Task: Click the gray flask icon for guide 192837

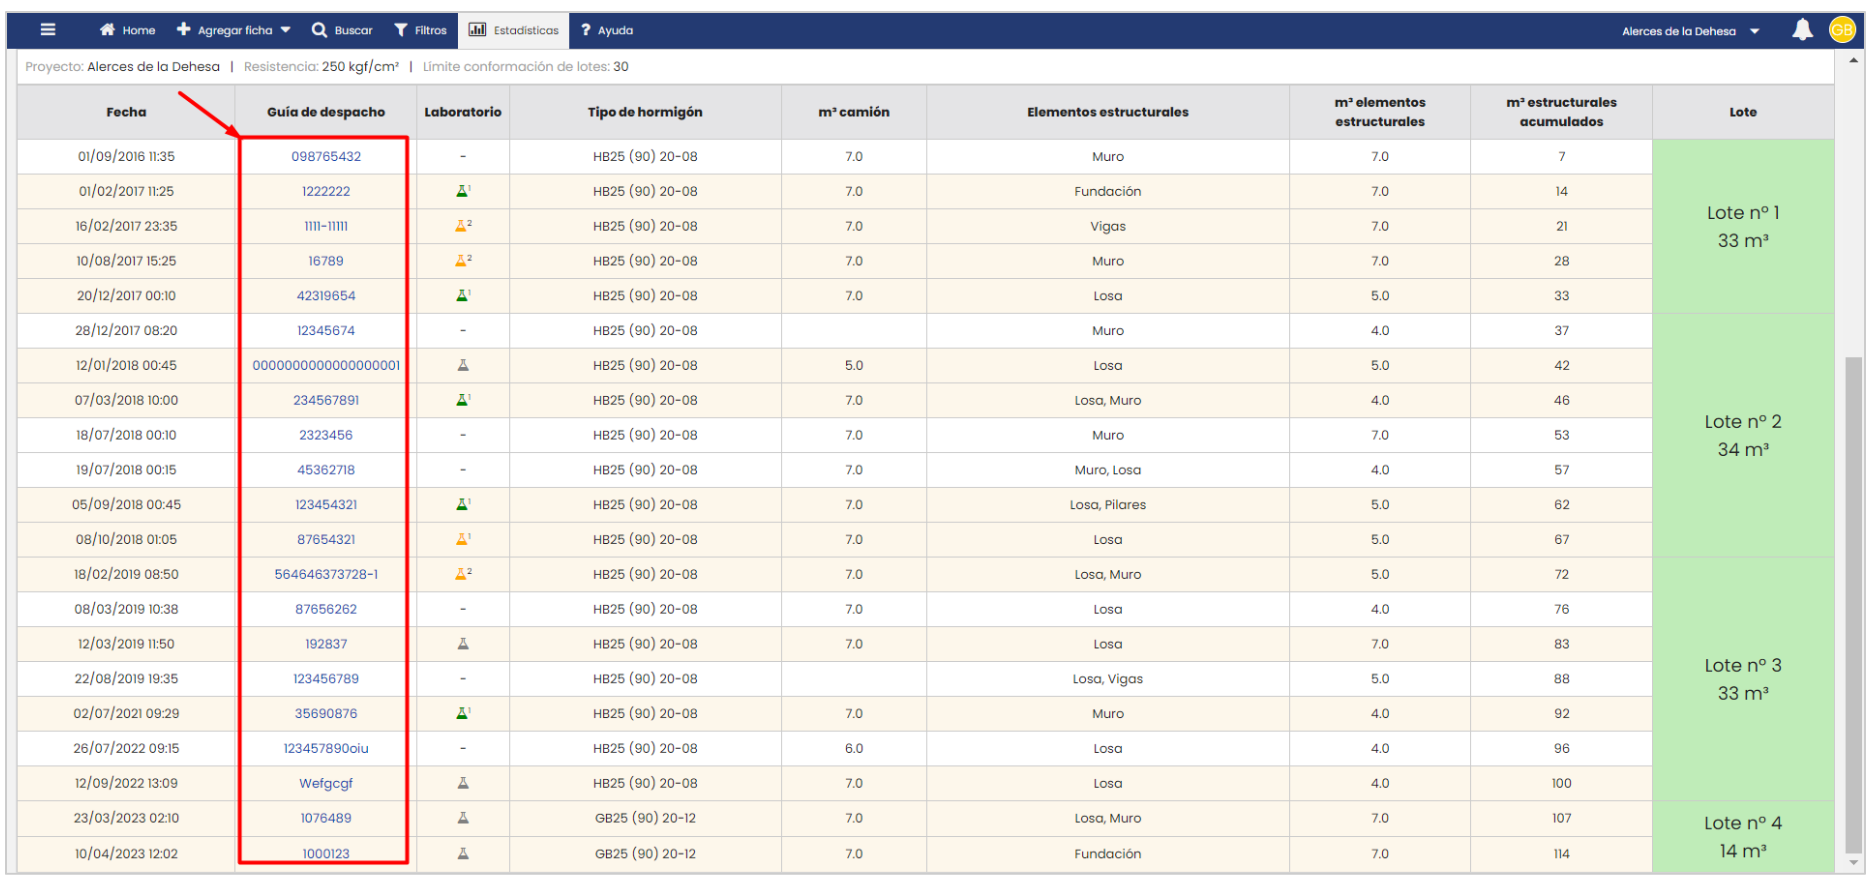Action: pyautogui.click(x=462, y=644)
